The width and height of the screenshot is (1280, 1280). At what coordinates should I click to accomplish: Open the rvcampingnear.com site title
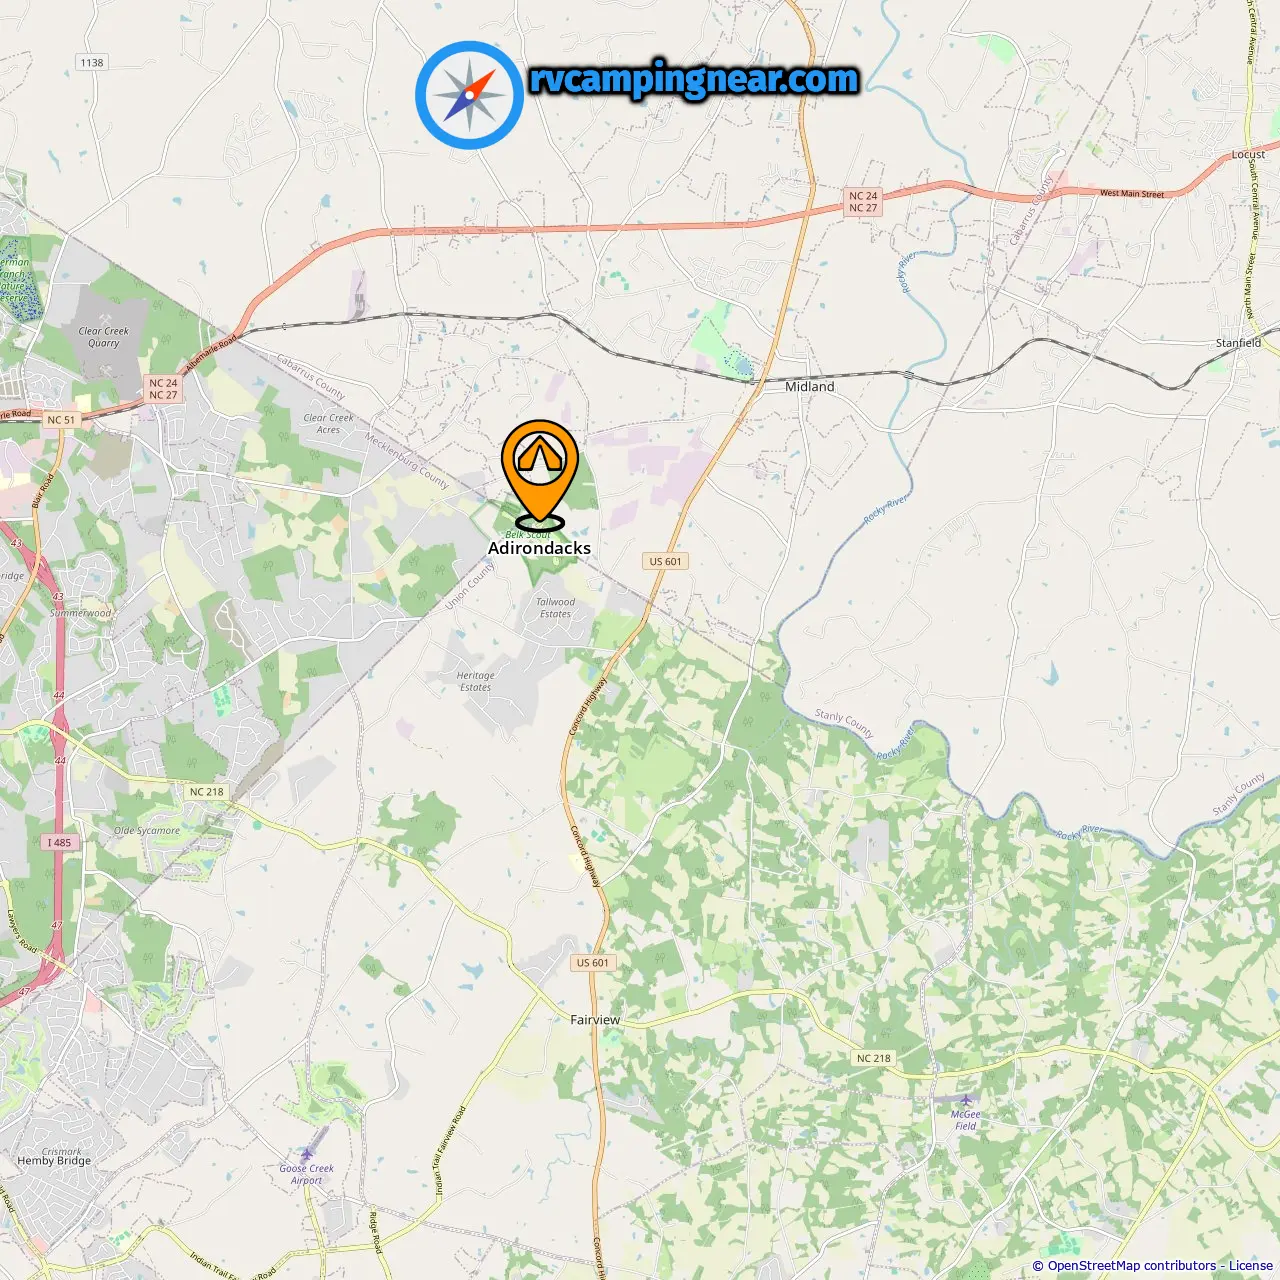[x=693, y=79]
